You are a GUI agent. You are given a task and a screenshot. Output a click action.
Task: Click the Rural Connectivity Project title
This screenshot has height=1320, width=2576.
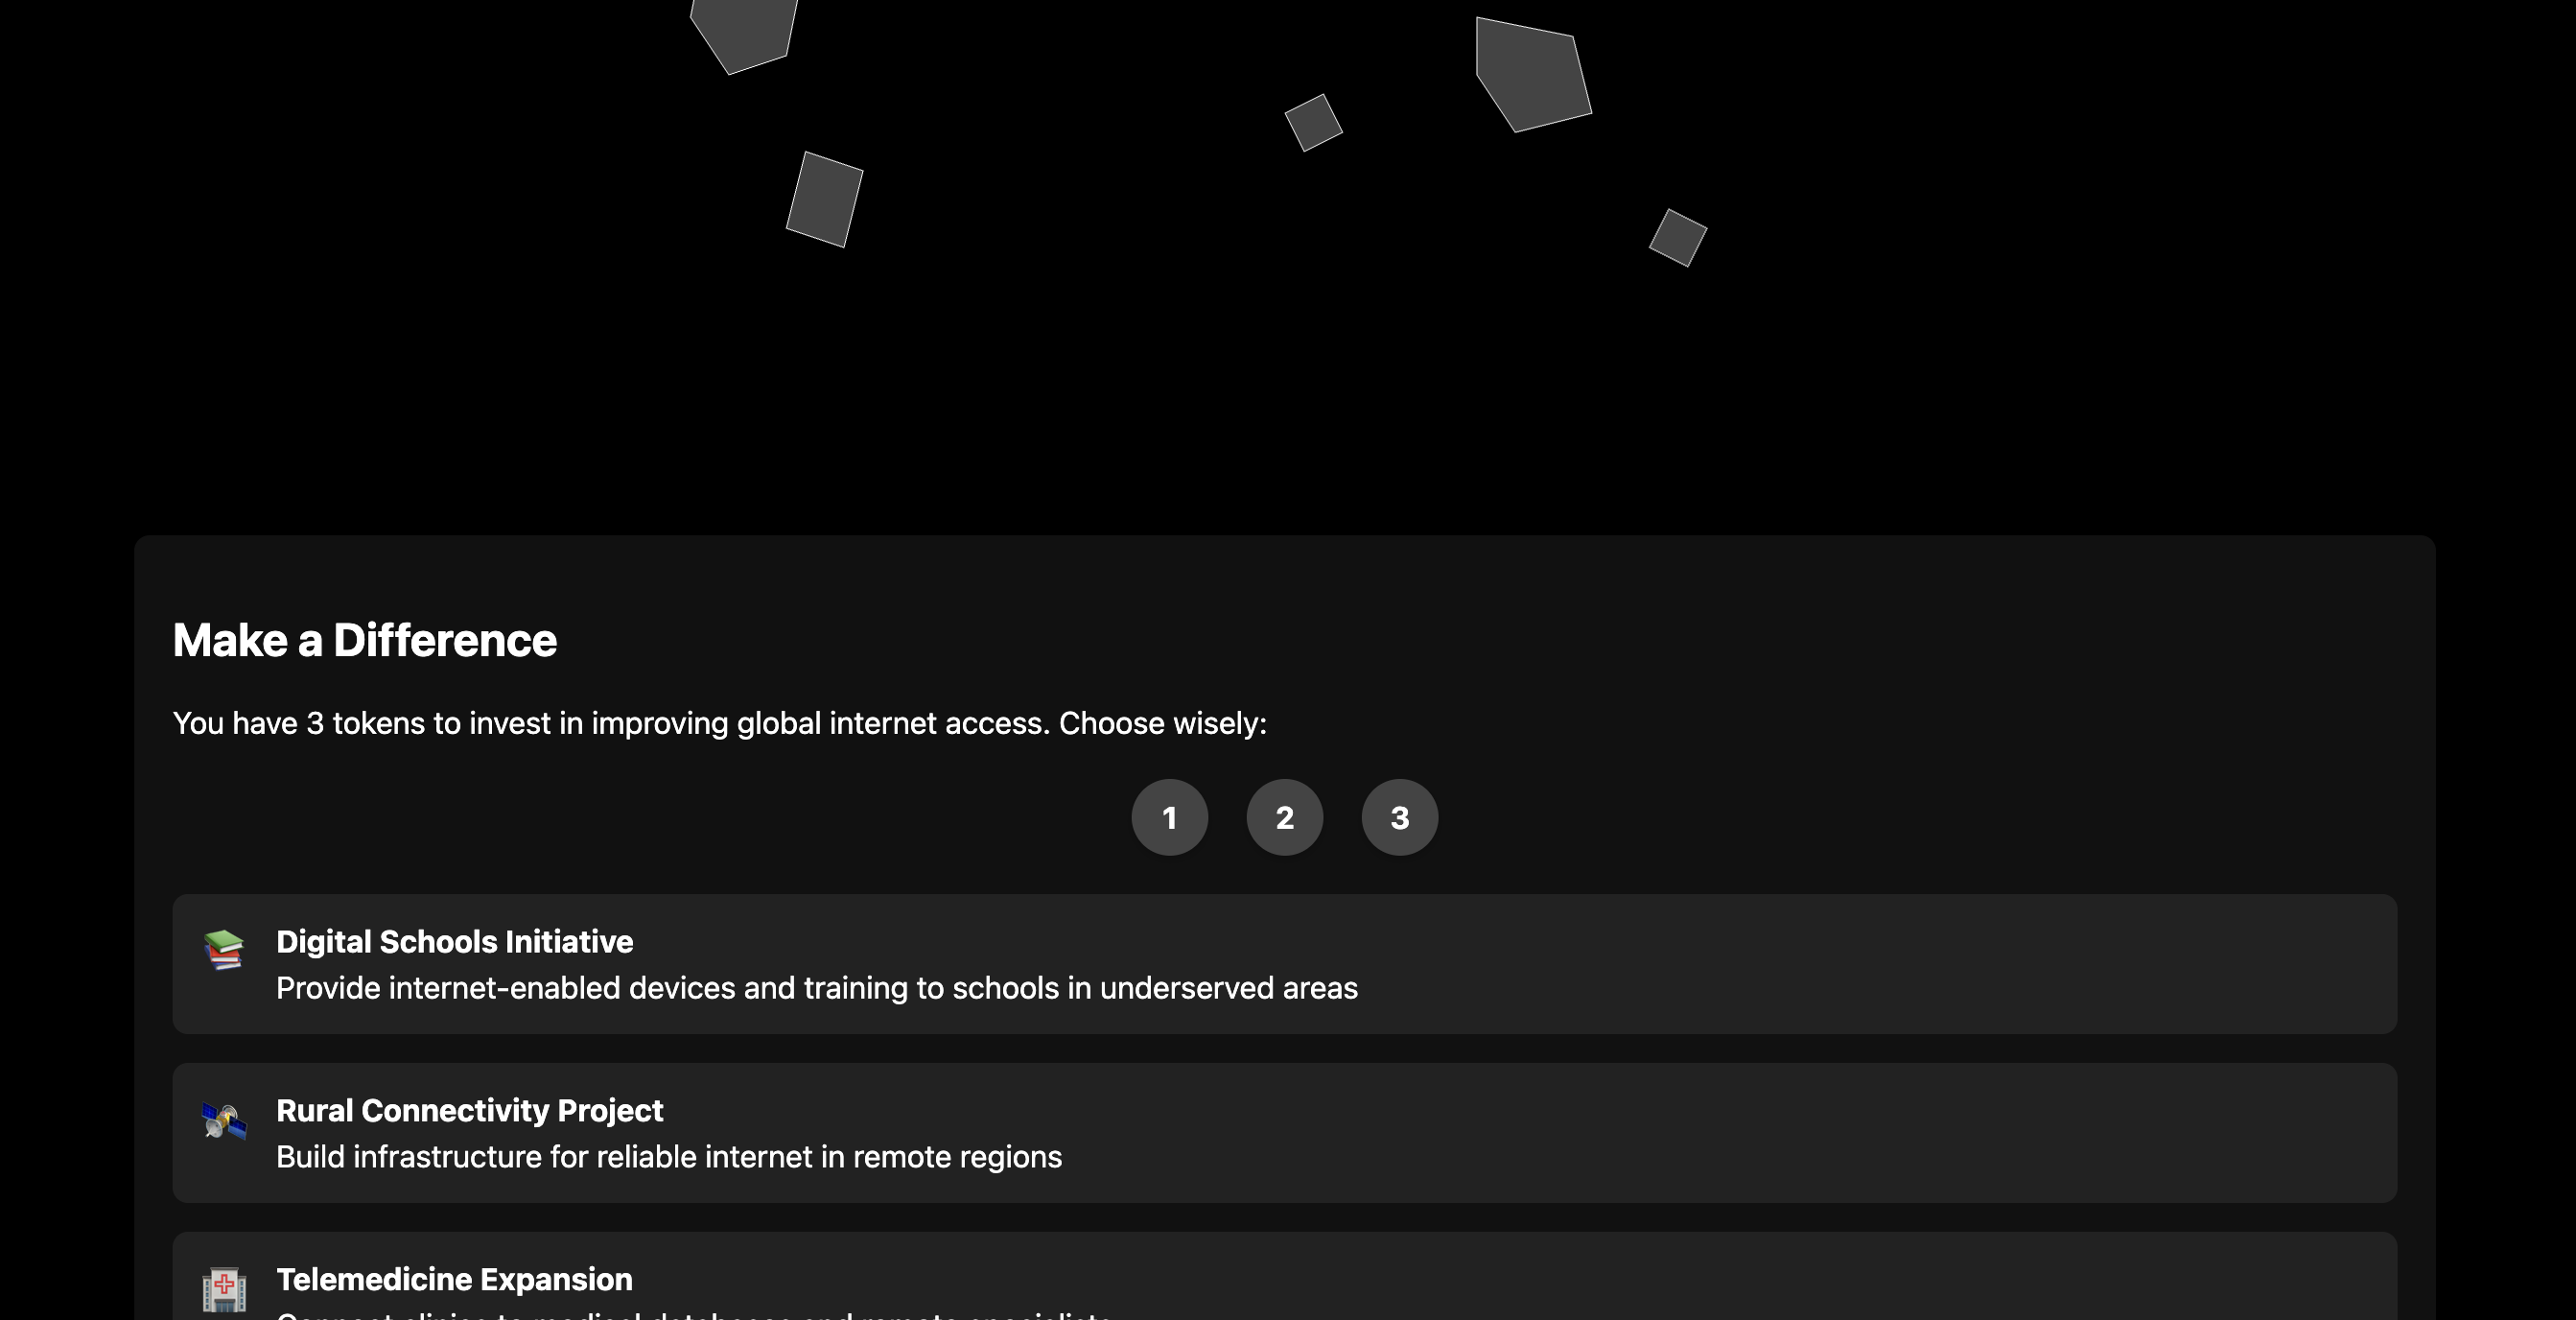469,1111
